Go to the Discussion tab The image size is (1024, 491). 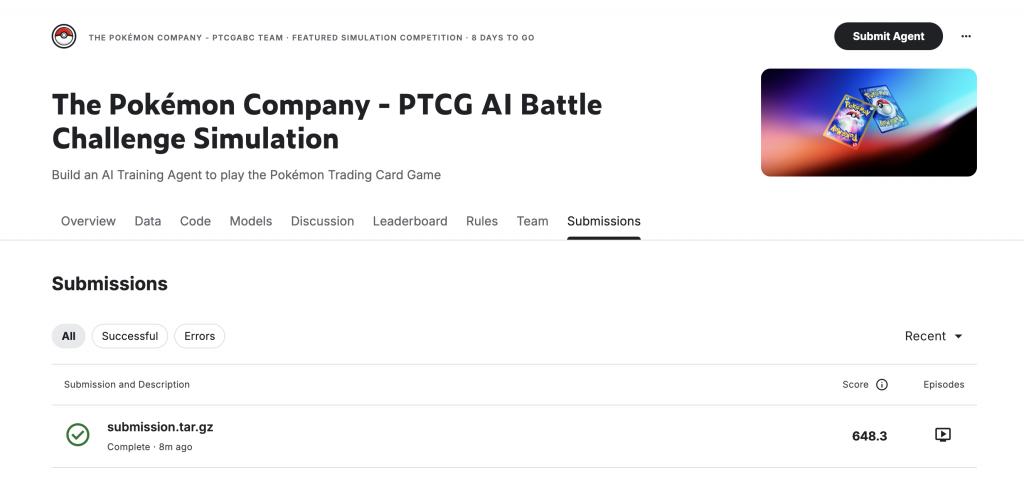[x=323, y=221]
